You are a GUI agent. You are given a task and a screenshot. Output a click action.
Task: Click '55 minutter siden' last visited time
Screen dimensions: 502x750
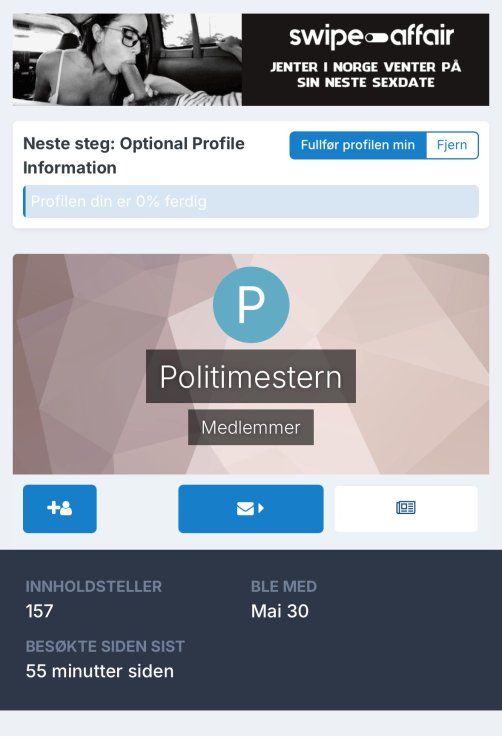(100, 671)
